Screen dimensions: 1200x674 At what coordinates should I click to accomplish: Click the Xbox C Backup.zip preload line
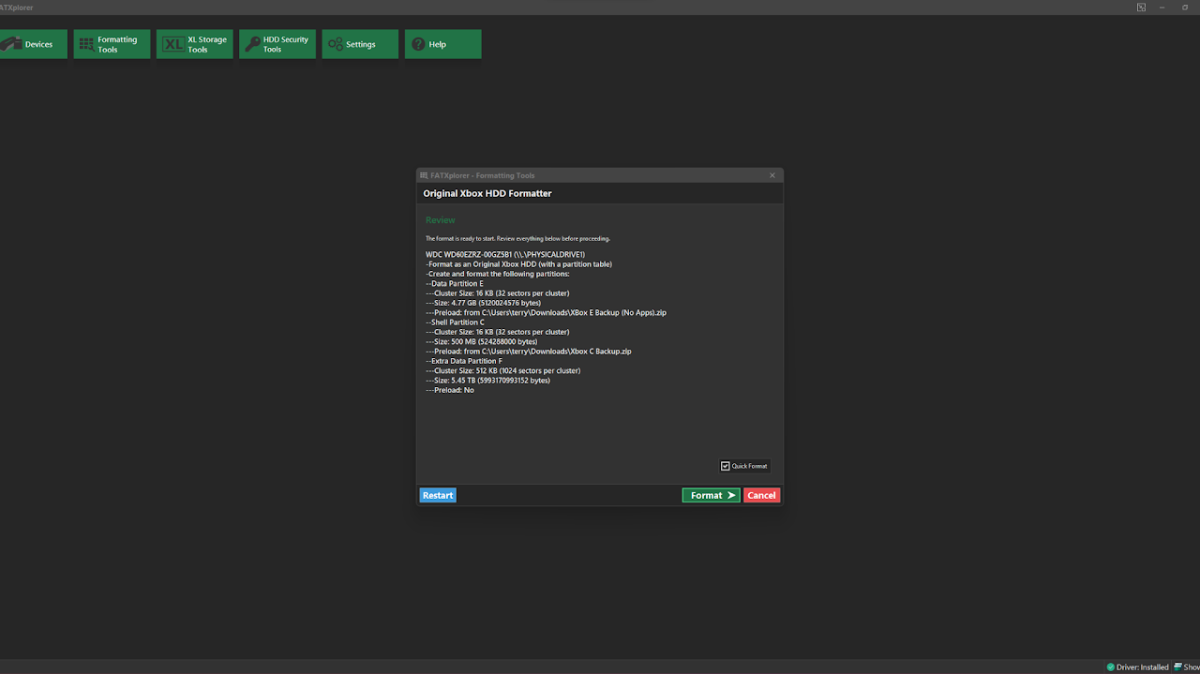tap(528, 352)
